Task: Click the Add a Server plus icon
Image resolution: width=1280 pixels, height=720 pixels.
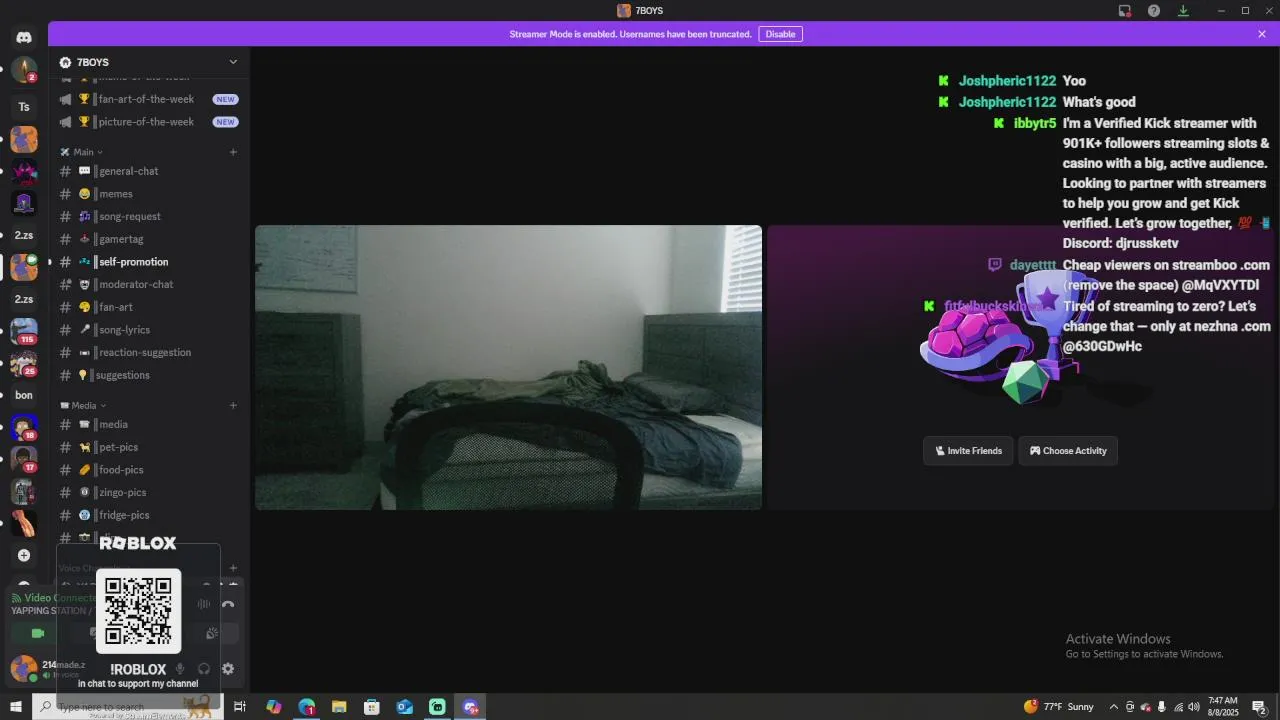Action: point(24,555)
